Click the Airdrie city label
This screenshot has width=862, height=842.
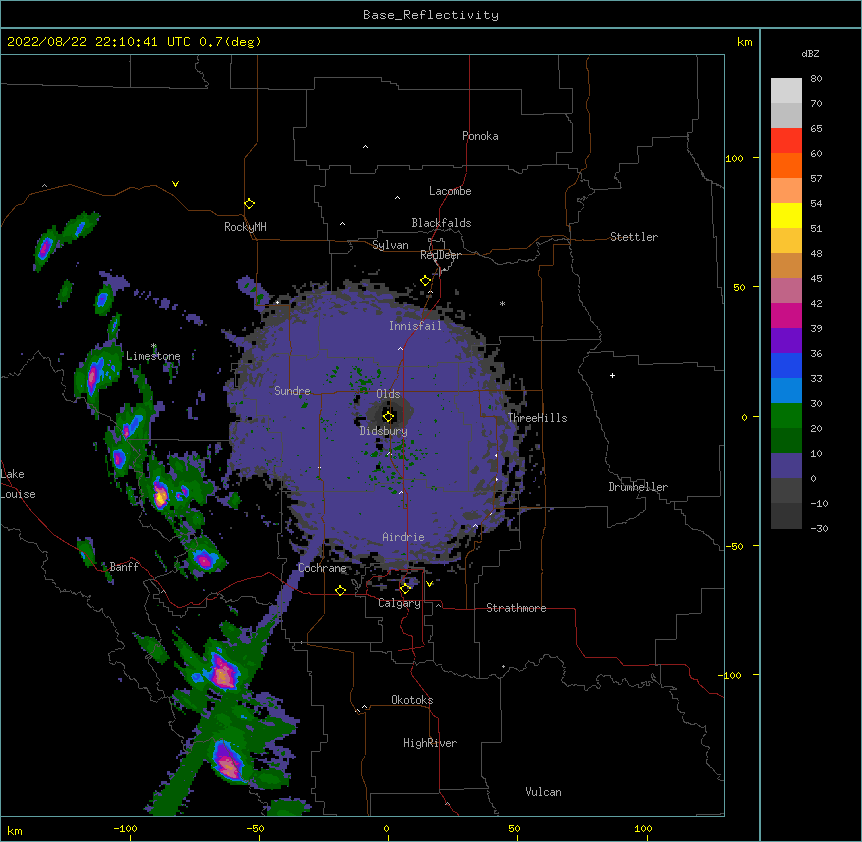[404, 537]
